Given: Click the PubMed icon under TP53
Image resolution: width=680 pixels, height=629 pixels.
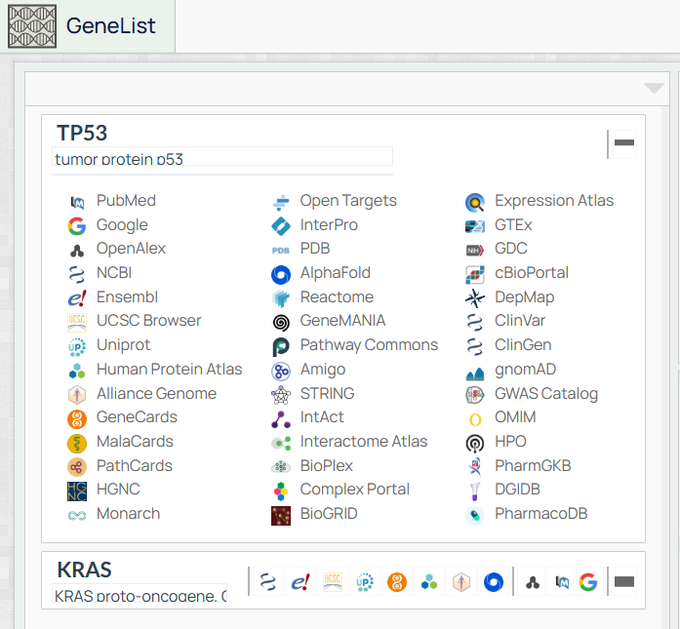Looking at the screenshot, I should [x=77, y=202].
